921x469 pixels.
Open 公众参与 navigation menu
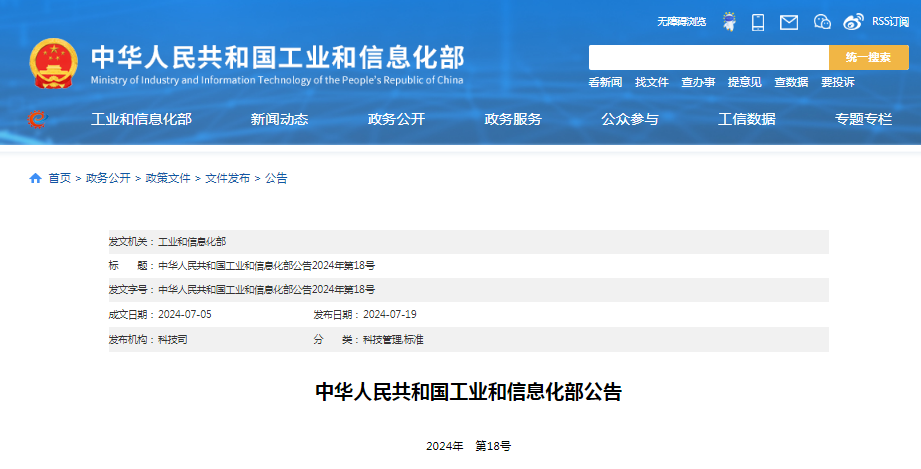click(x=630, y=119)
